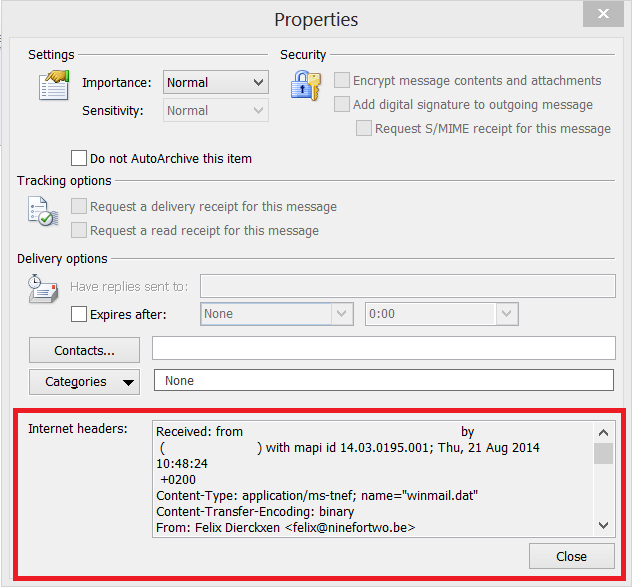
Task: Close the Properties dialog with the X
Action: click(x=603, y=14)
